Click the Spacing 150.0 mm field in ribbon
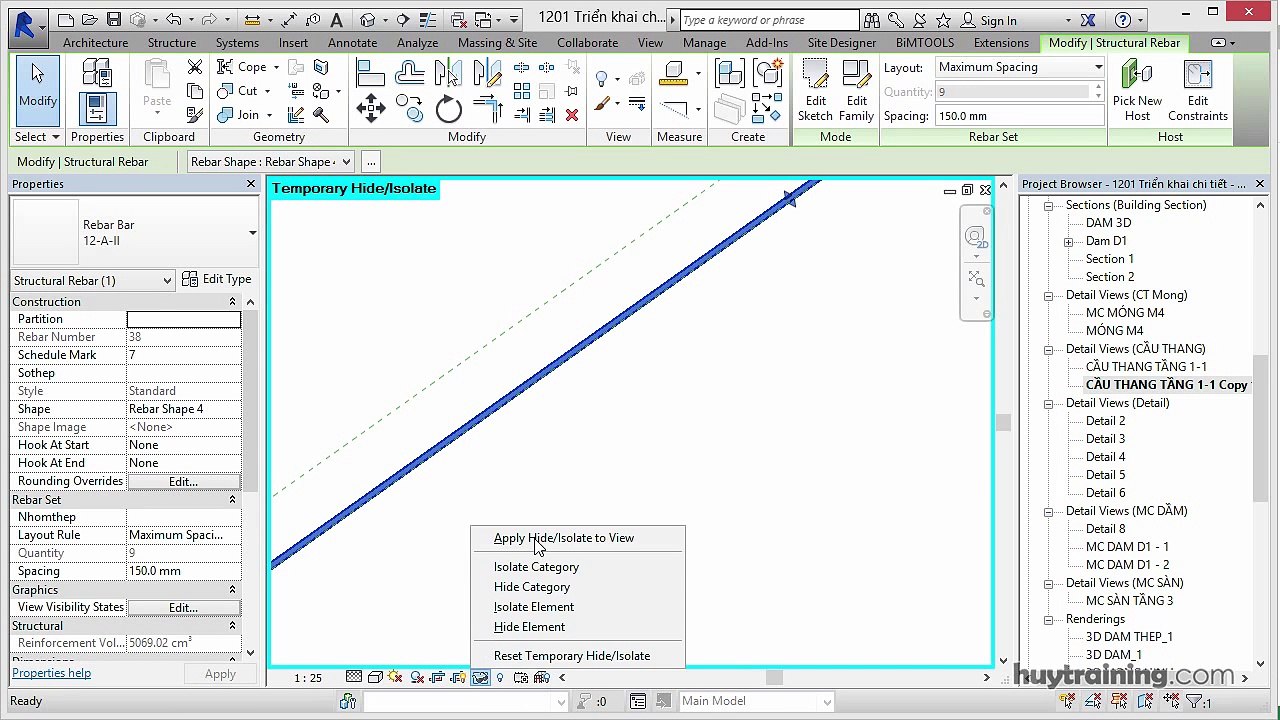Image resolution: width=1280 pixels, height=720 pixels. [1019, 116]
